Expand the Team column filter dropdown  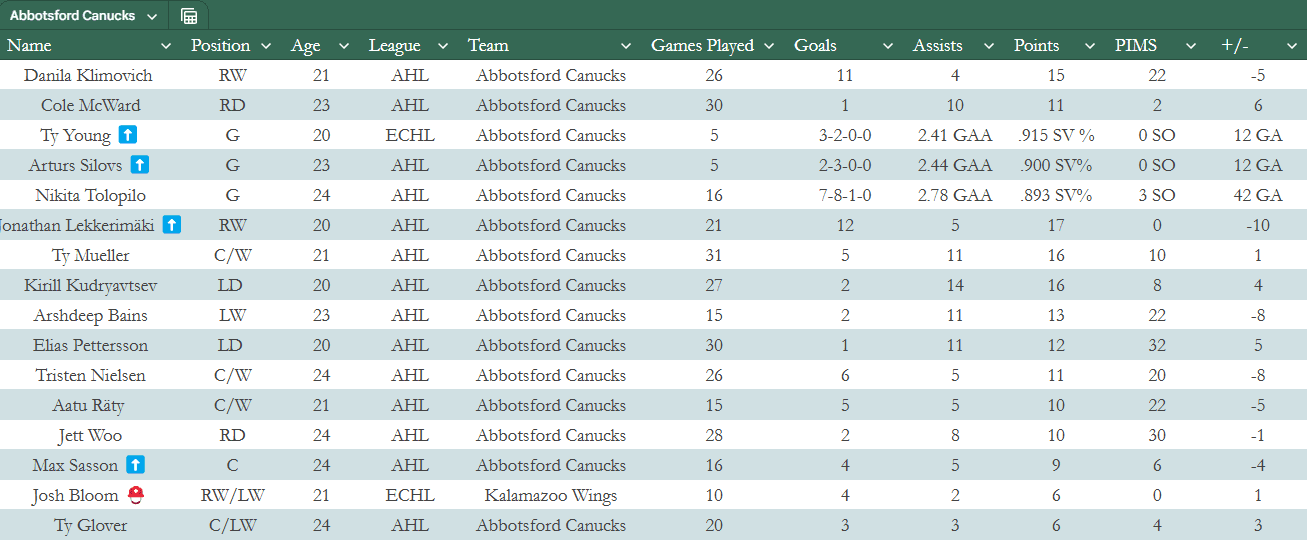tap(626, 46)
